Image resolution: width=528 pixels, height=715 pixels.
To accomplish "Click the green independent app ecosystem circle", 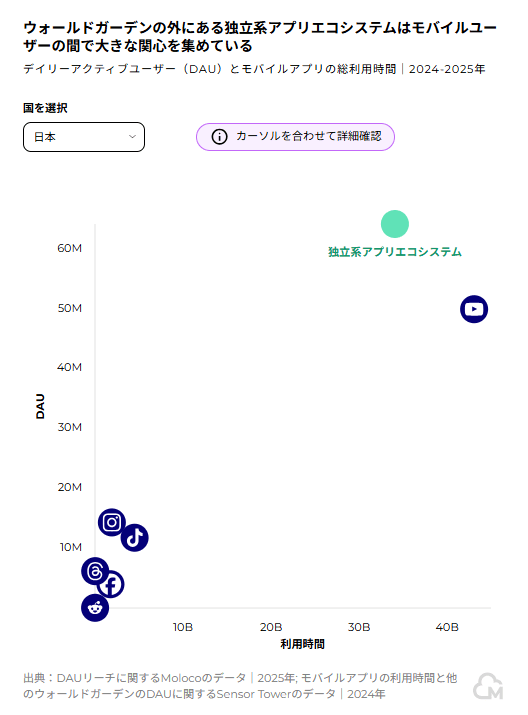I will coord(395,224).
